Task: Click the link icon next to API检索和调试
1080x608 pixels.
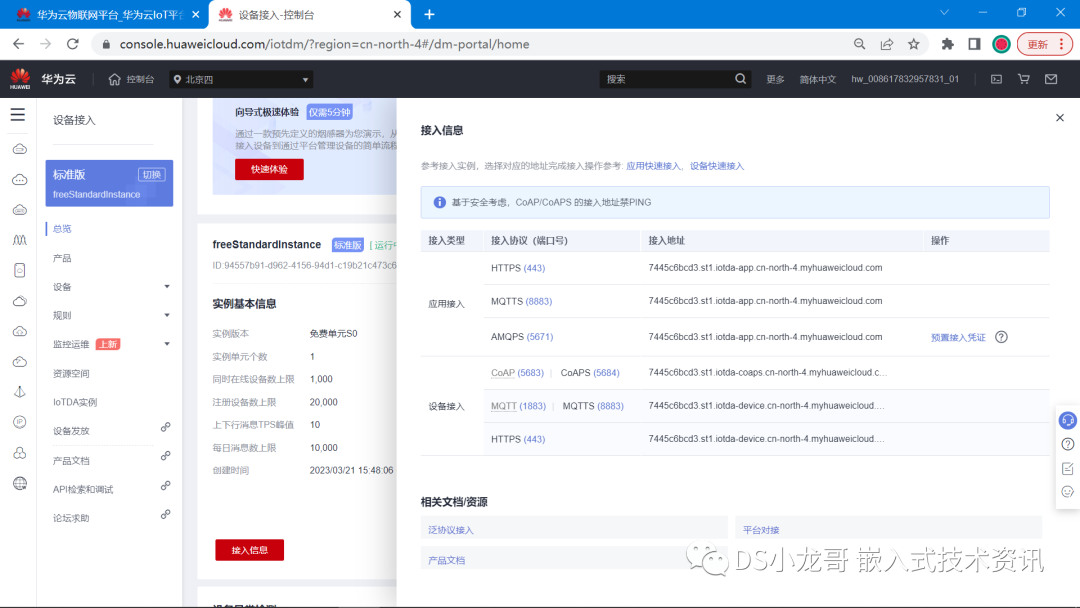Action: coord(165,488)
